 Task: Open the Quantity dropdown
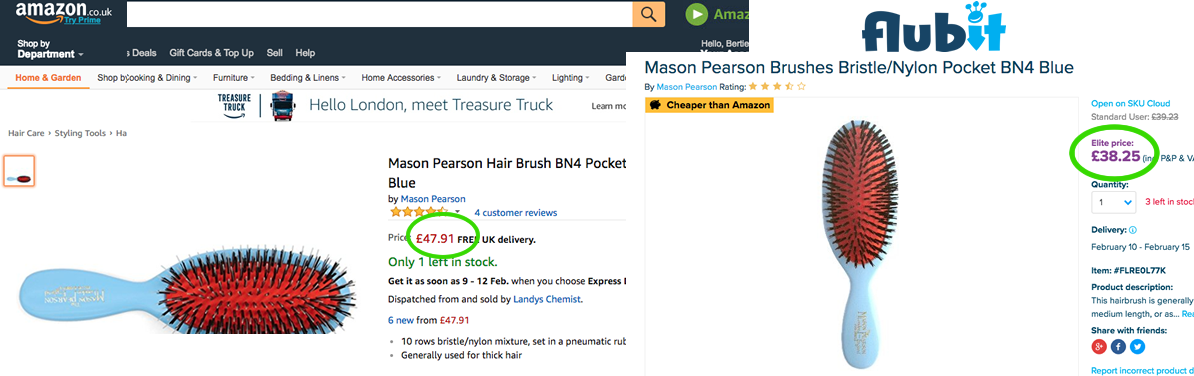[x=1113, y=202]
